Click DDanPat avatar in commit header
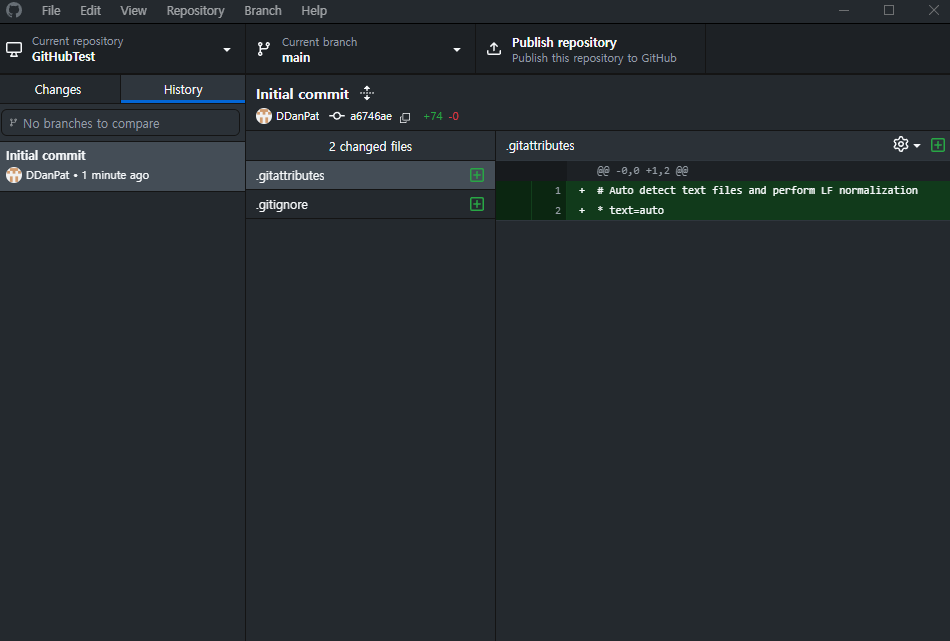Image resolution: width=950 pixels, height=641 pixels. pos(264,116)
